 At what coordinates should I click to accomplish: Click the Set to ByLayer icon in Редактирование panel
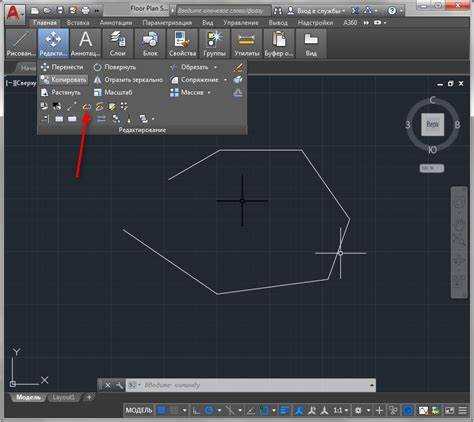pos(44,107)
